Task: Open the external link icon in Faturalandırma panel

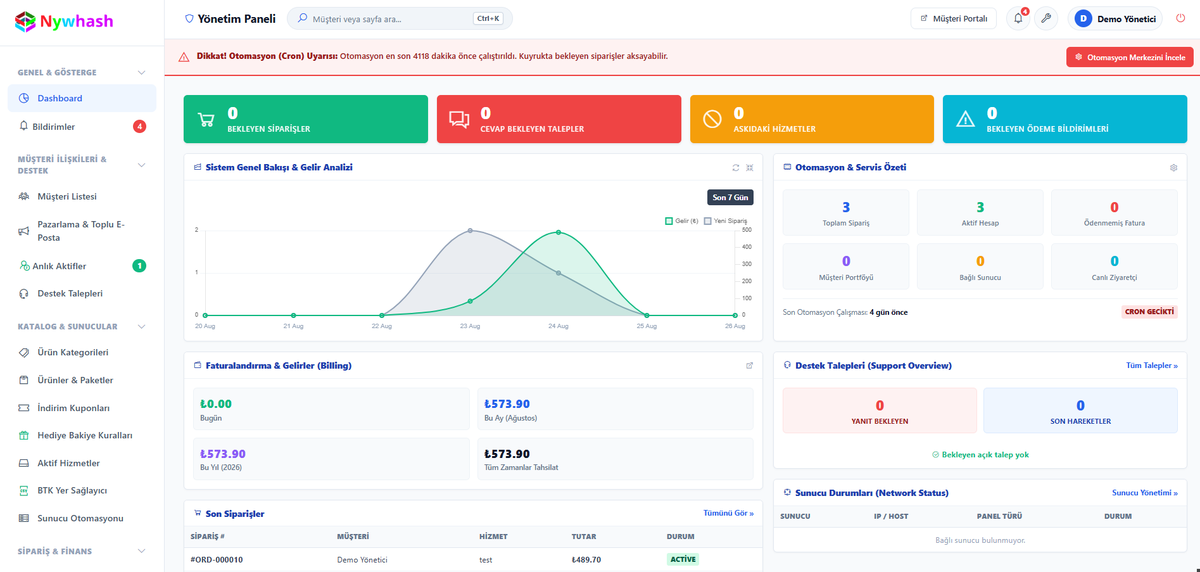Action: pyautogui.click(x=750, y=365)
